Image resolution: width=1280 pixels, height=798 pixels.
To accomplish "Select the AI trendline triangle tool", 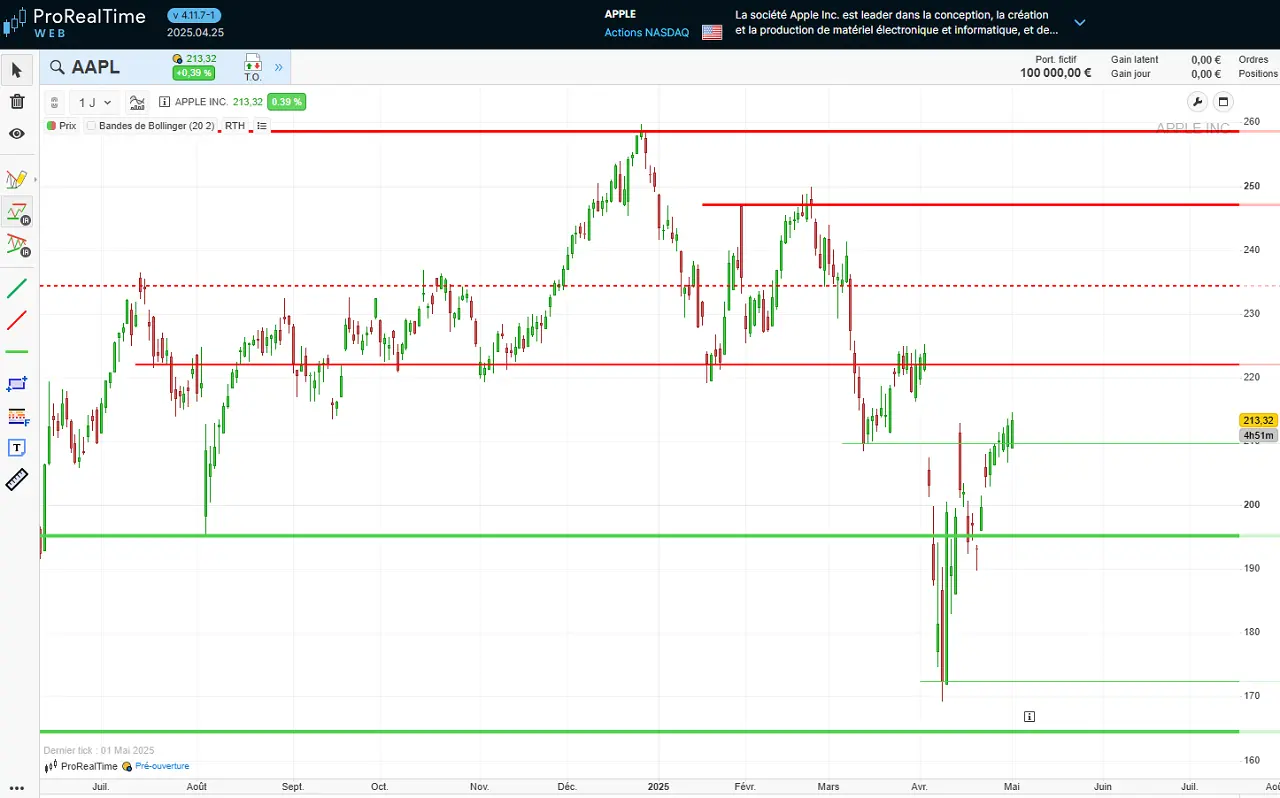I will pos(16,243).
